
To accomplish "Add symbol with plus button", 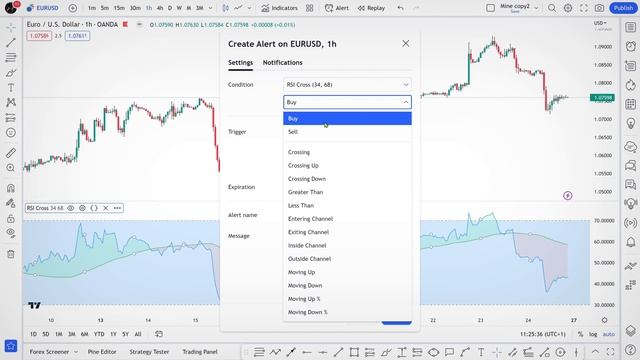I will pyautogui.click(x=73, y=8).
